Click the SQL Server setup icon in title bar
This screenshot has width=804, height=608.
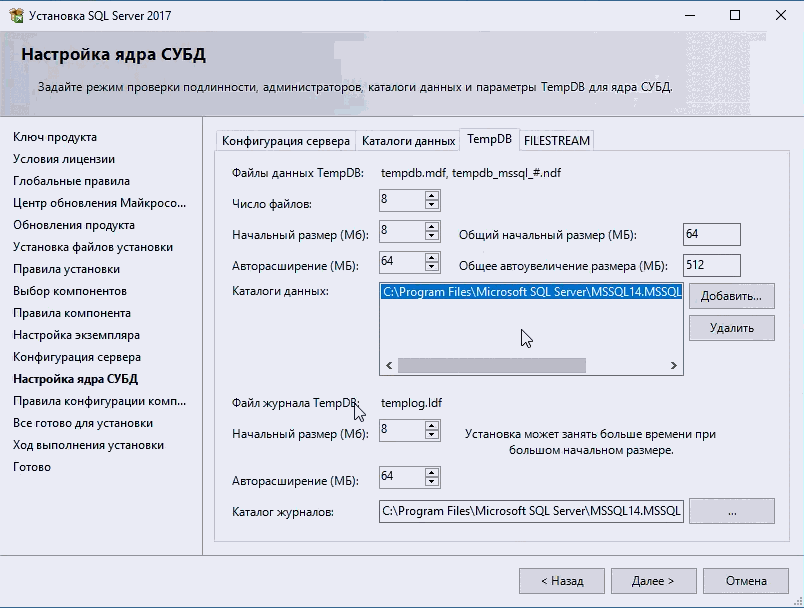click(16, 16)
